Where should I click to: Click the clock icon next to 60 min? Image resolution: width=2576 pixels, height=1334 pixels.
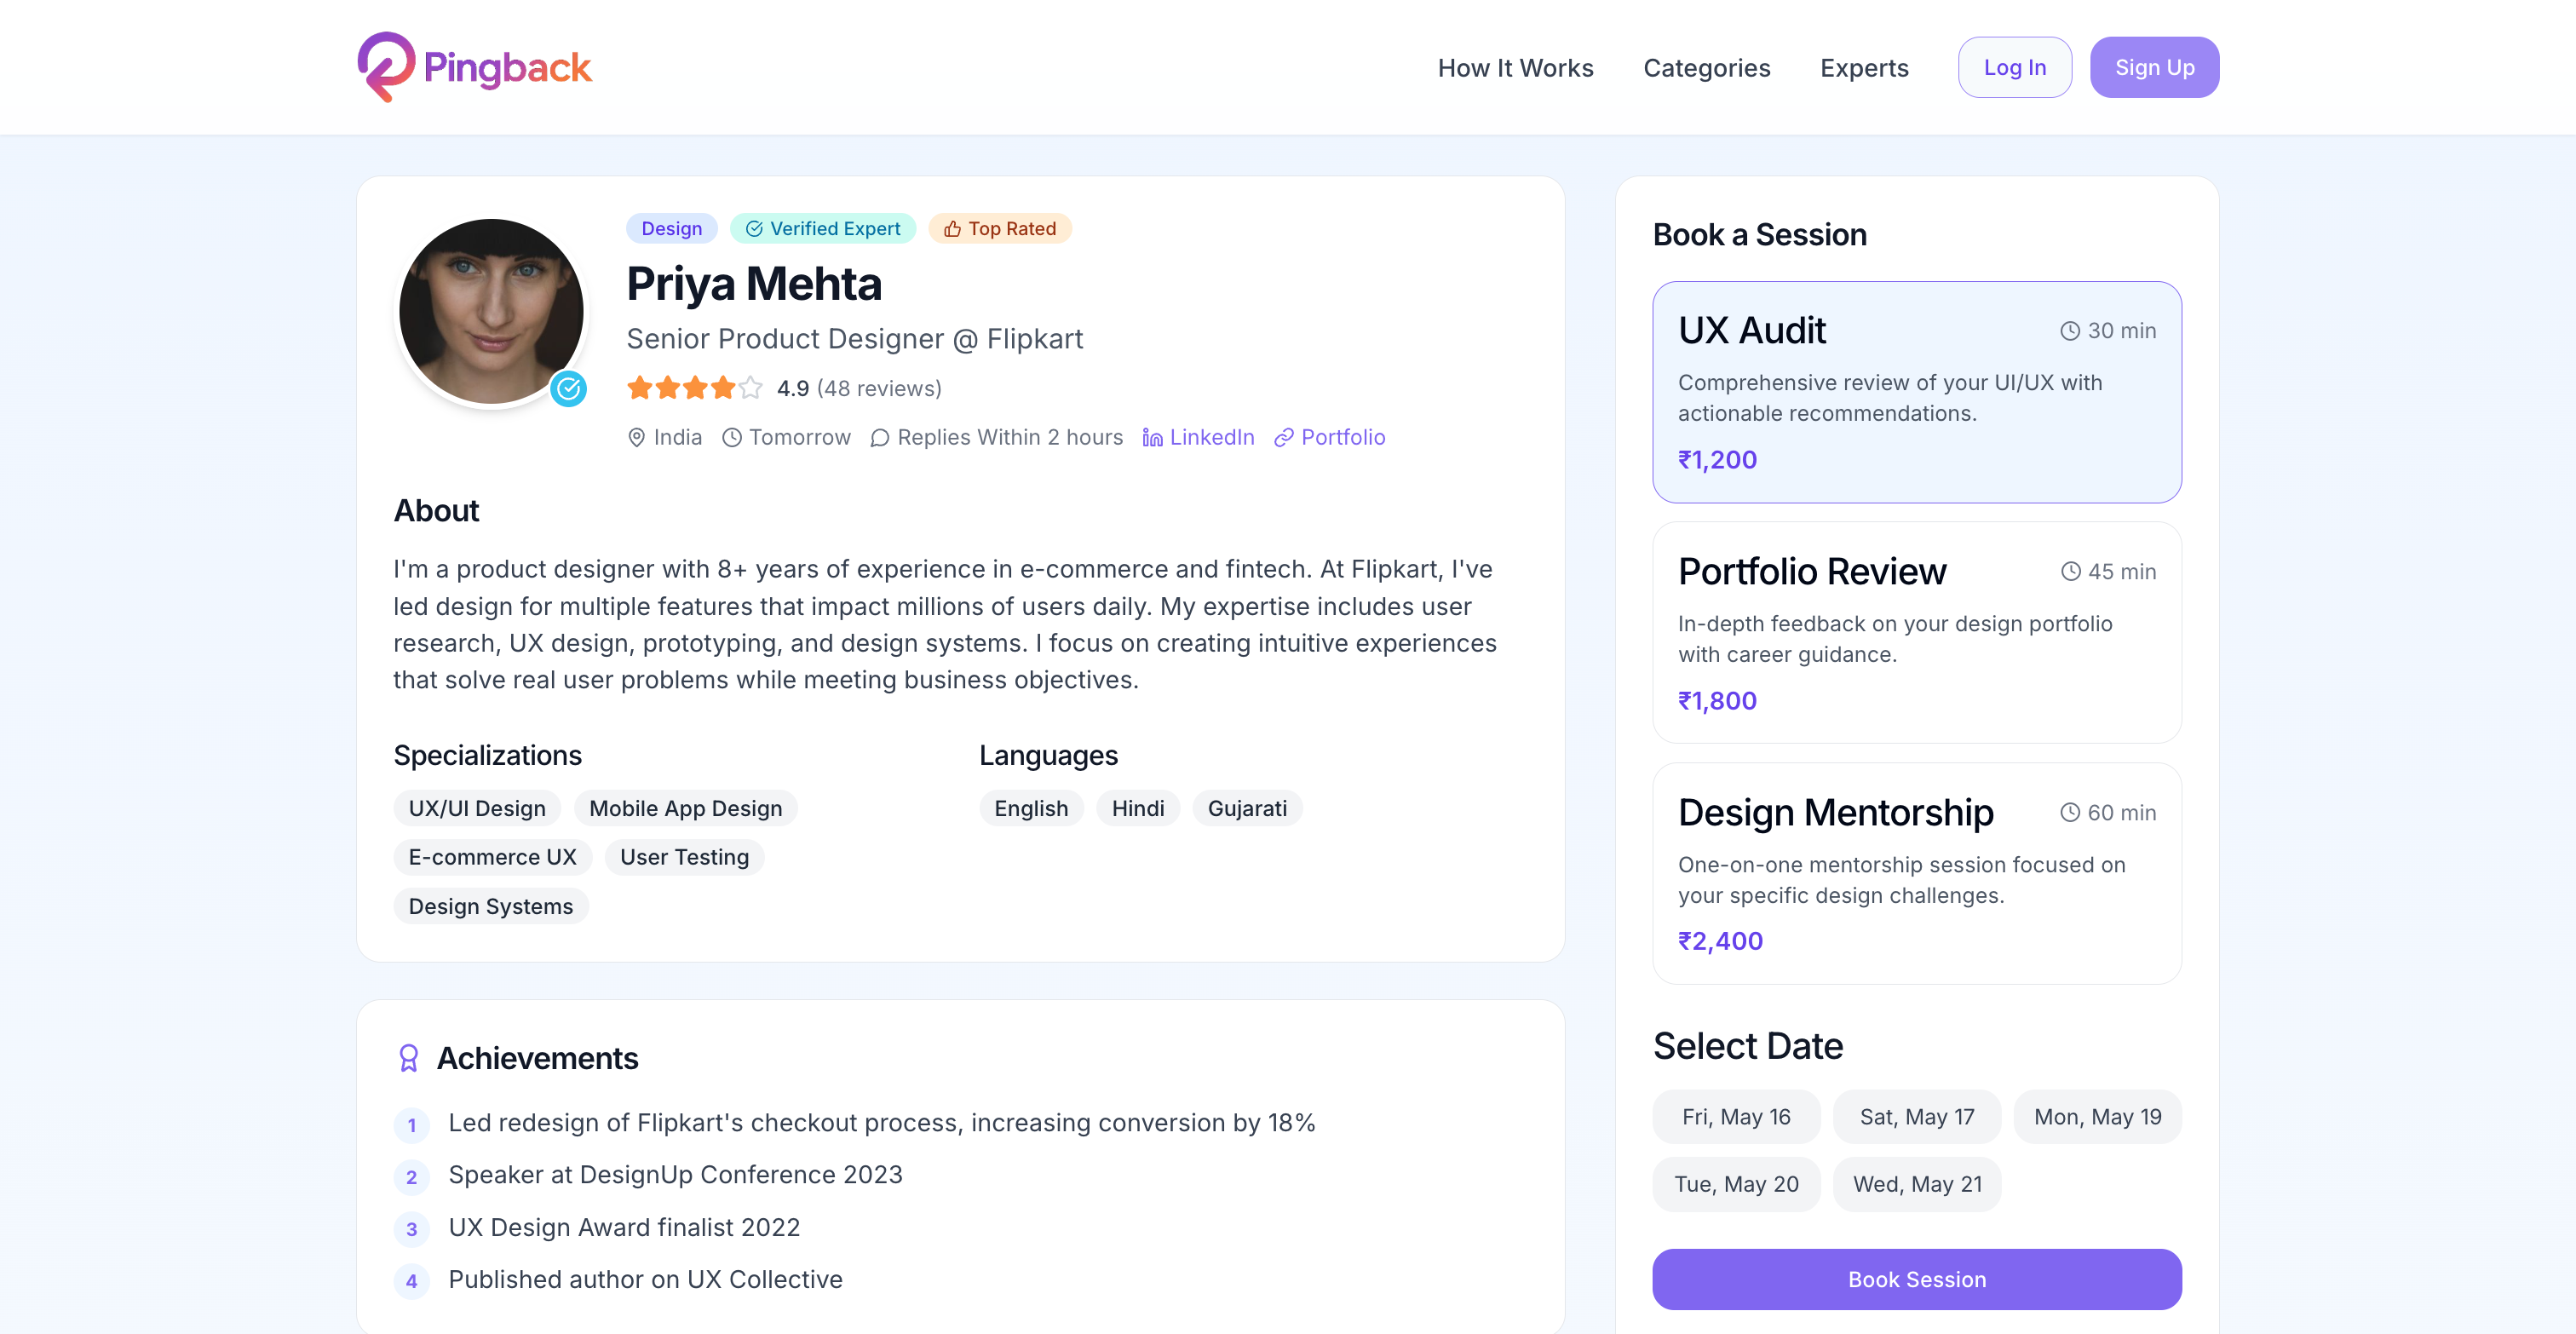[x=2069, y=812]
